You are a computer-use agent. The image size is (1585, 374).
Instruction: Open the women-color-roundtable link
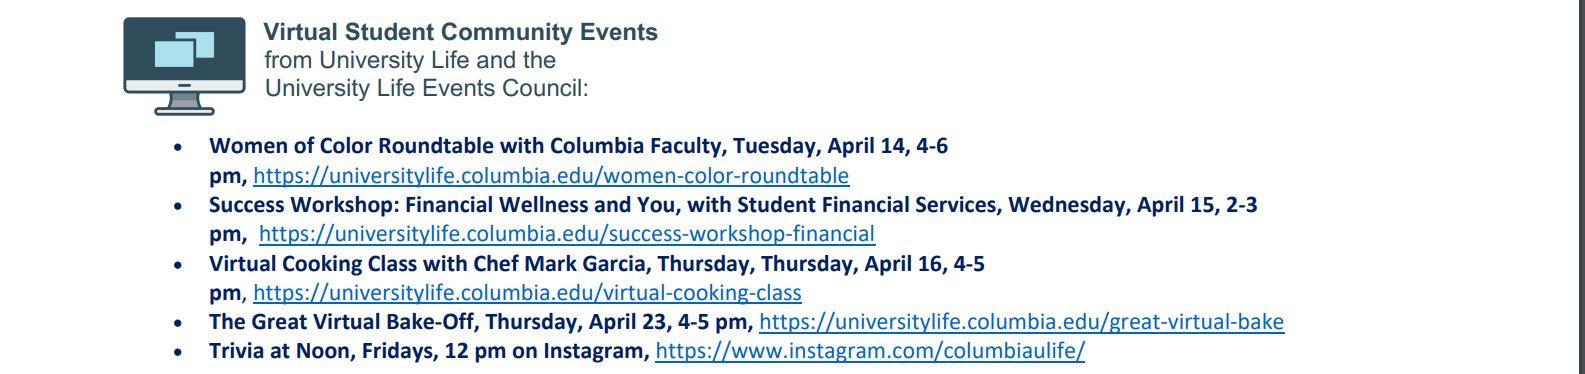pos(551,176)
